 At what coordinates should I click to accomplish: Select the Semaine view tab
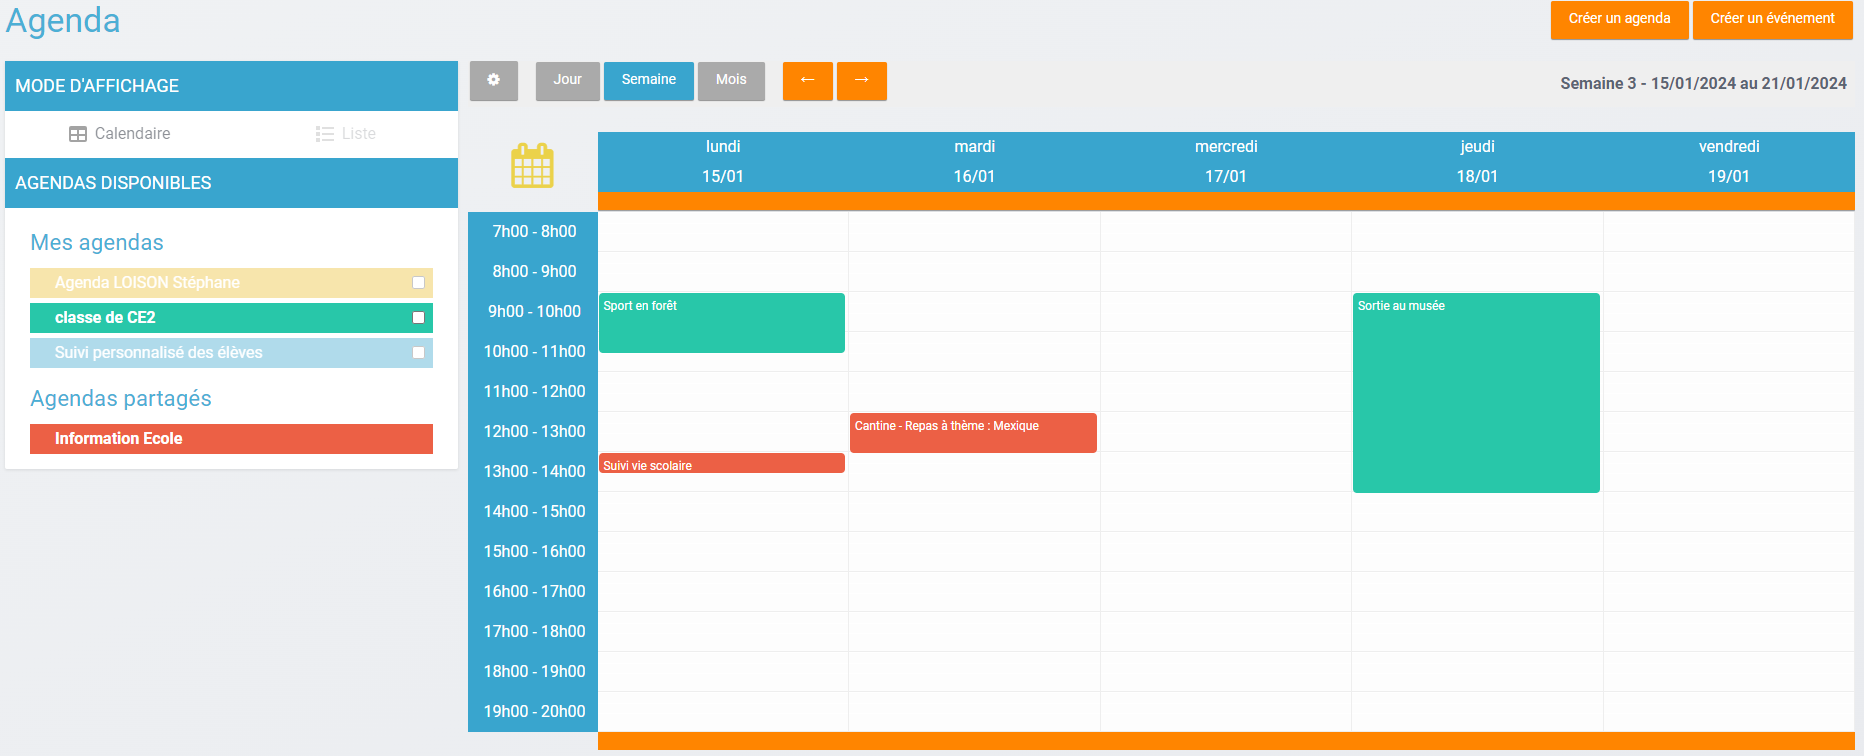[648, 81]
